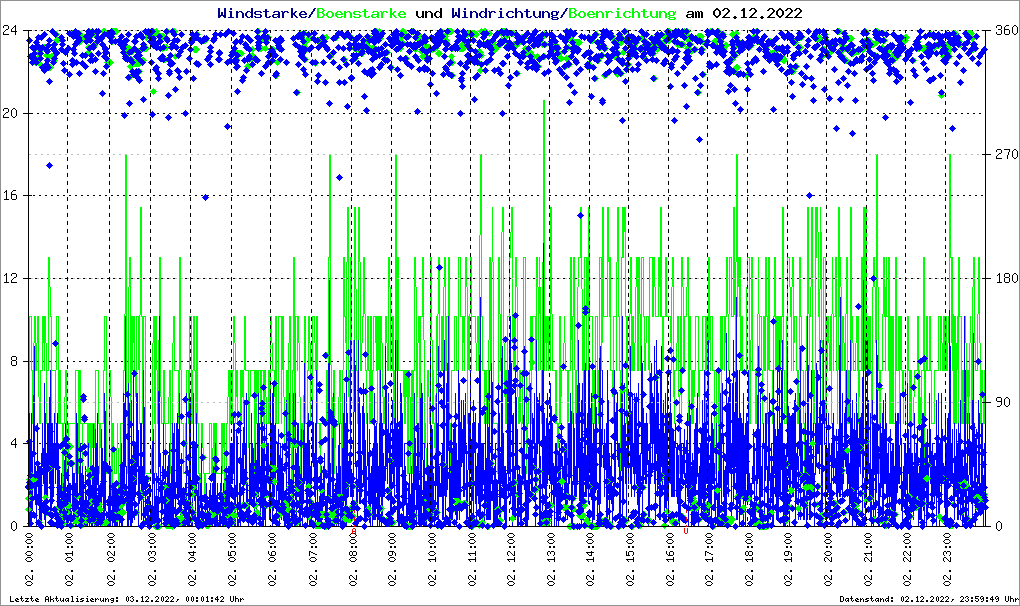Select the 18:00 time label on x-axis
This screenshot has width=1020, height=606.
[749, 557]
